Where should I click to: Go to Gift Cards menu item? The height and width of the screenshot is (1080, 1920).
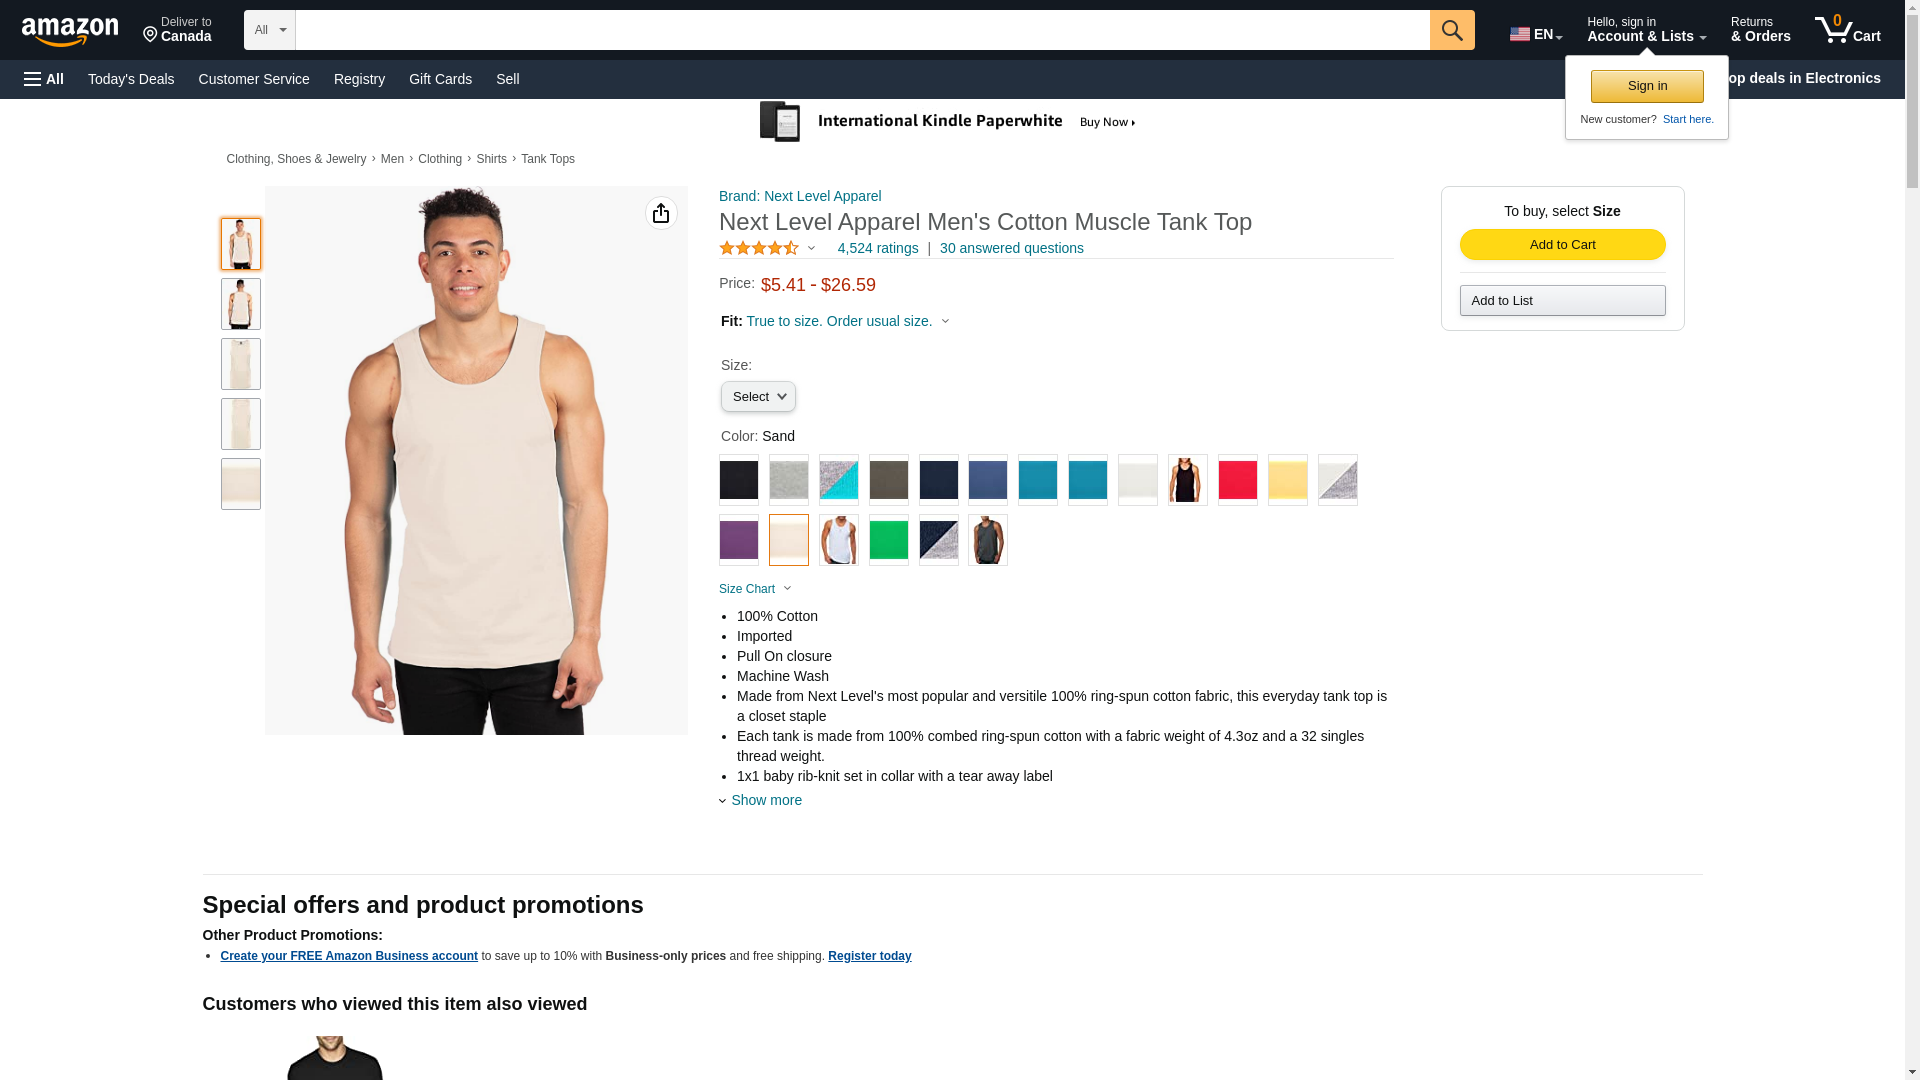coord(440,79)
